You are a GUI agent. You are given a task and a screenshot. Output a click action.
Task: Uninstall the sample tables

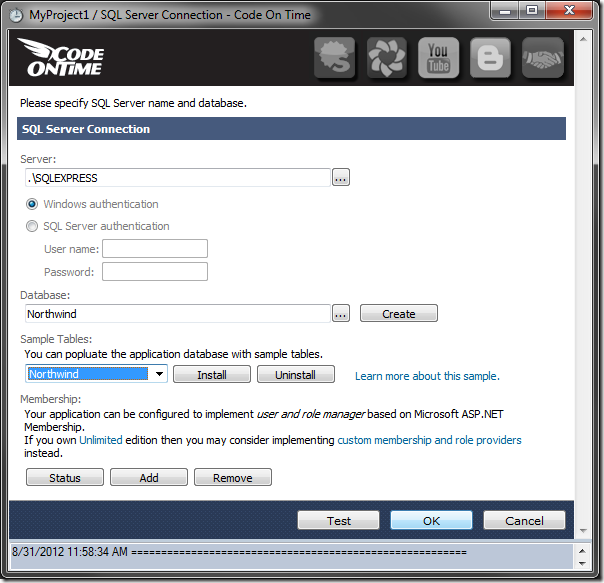(x=295, y=374)
